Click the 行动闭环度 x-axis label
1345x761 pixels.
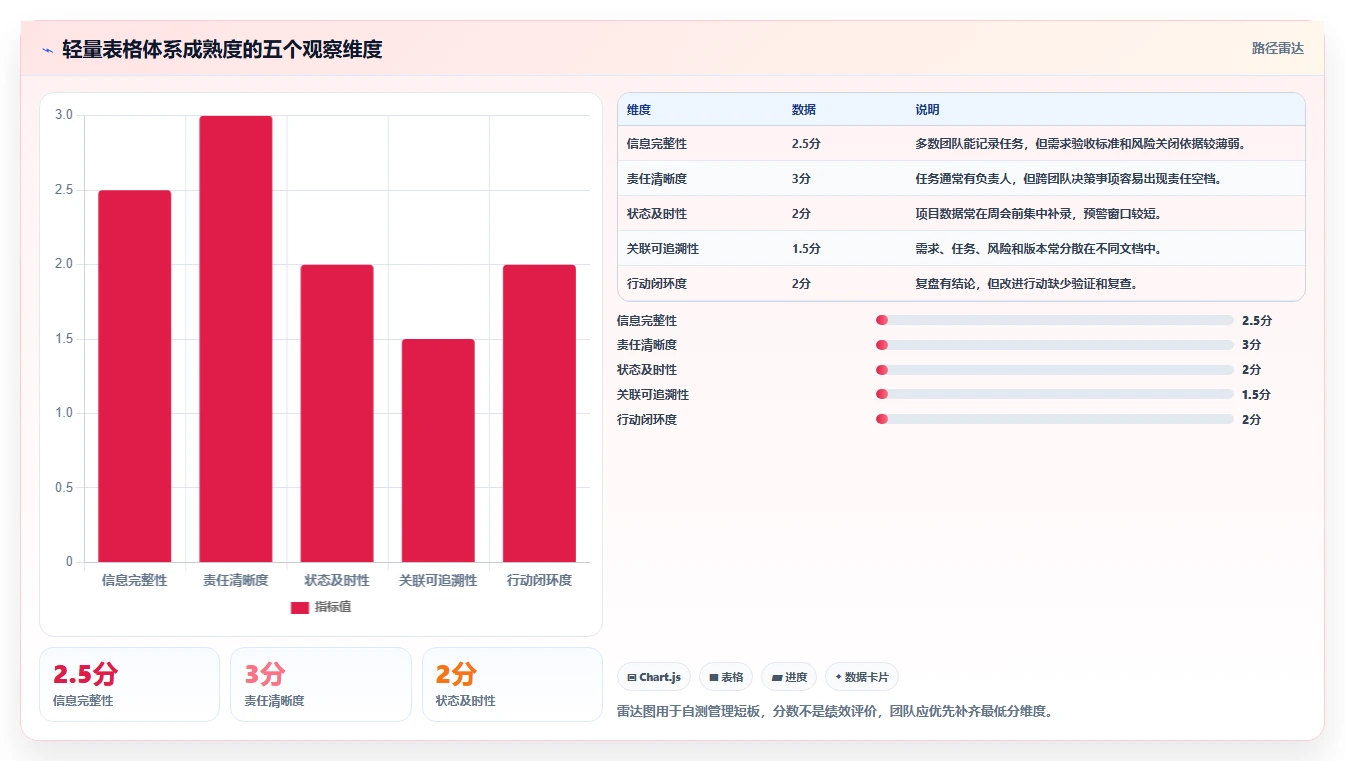pos(540,580)
